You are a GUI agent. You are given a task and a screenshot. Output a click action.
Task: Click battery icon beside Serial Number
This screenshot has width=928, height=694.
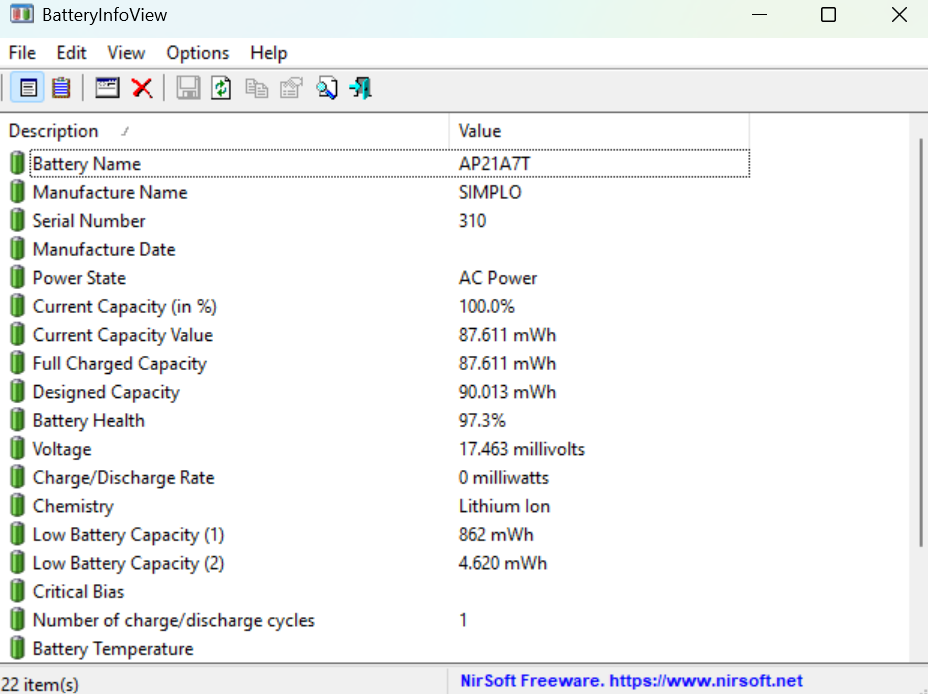(x=17, y=220)
